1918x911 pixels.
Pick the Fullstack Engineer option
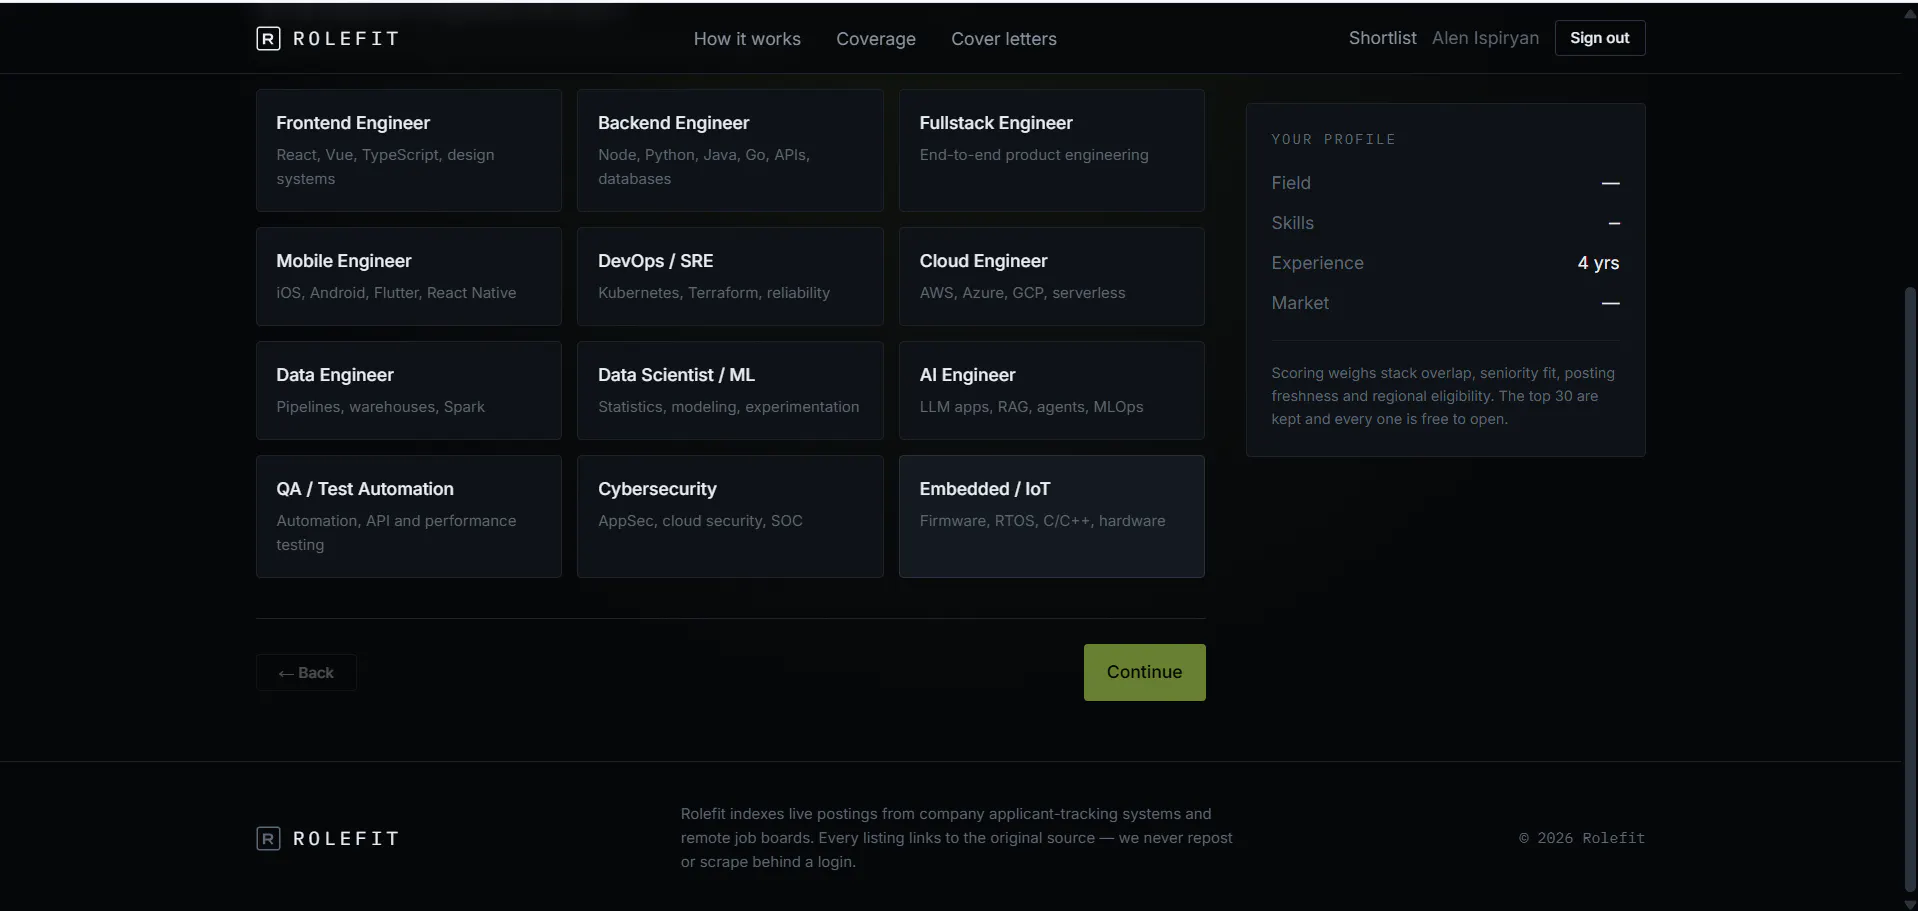(1051, 150)
